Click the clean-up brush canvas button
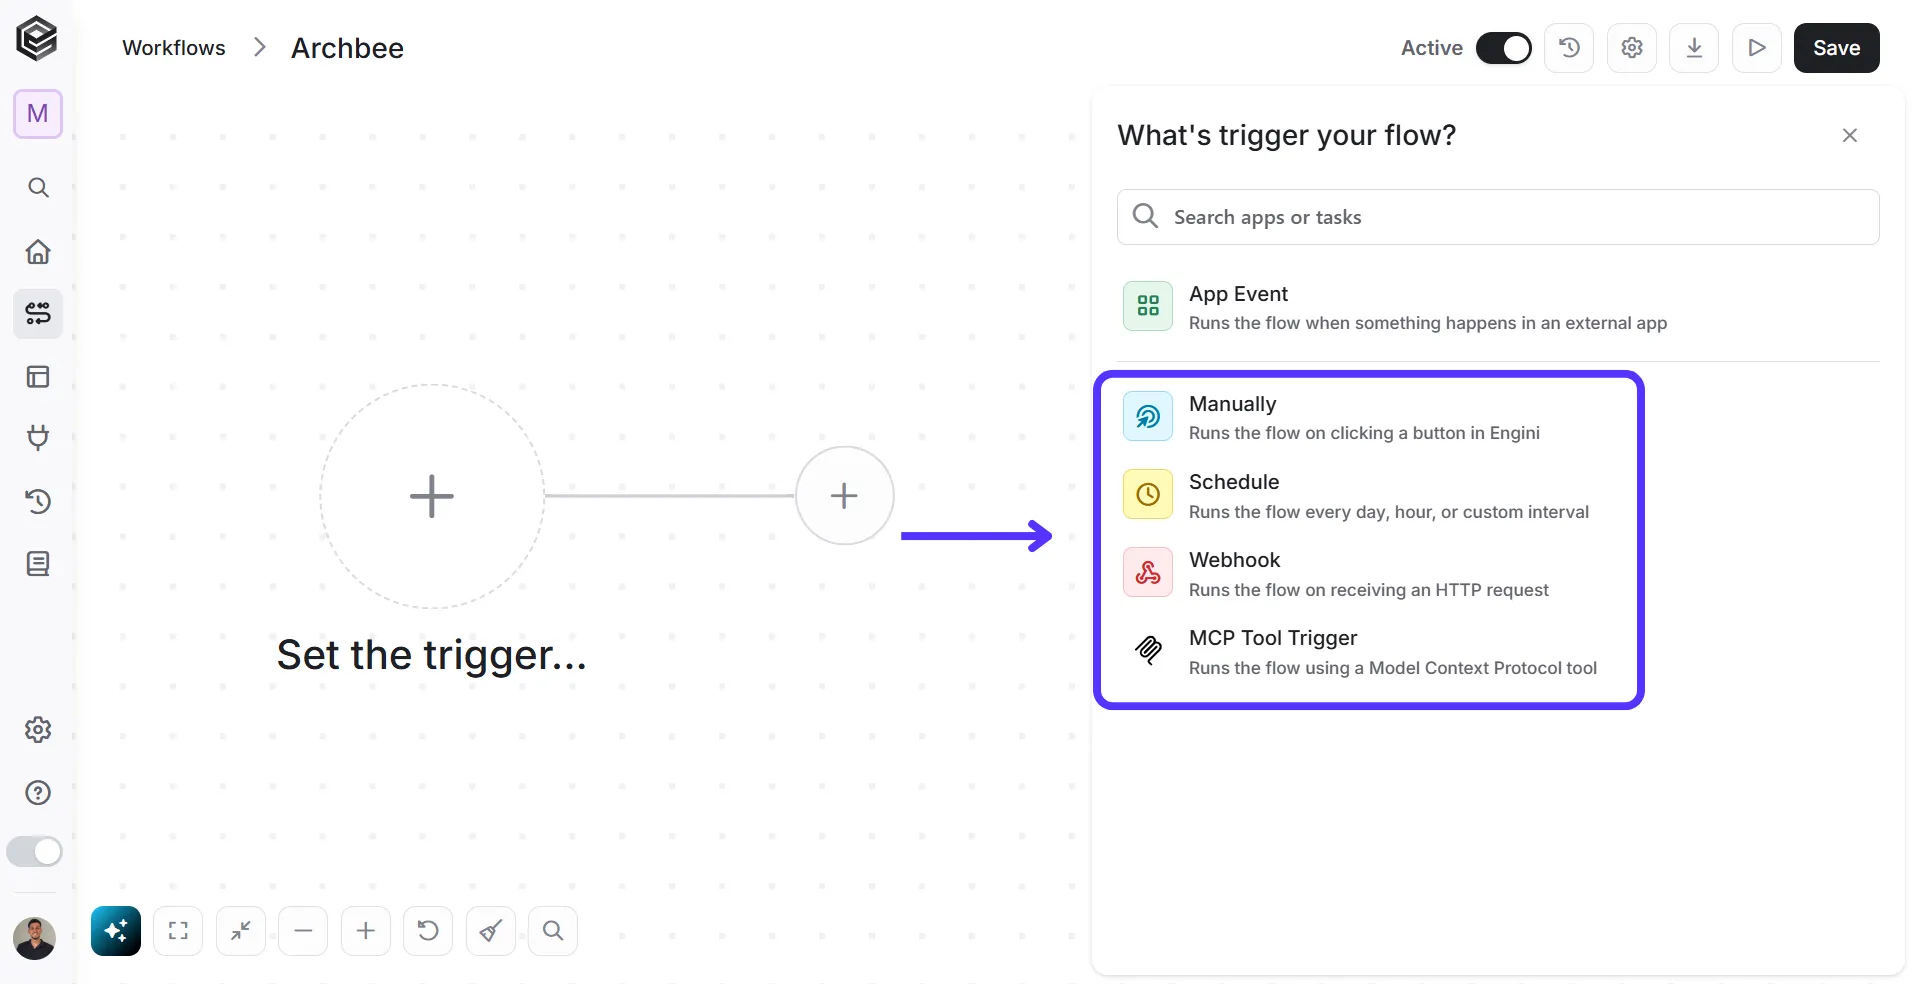 491,931
